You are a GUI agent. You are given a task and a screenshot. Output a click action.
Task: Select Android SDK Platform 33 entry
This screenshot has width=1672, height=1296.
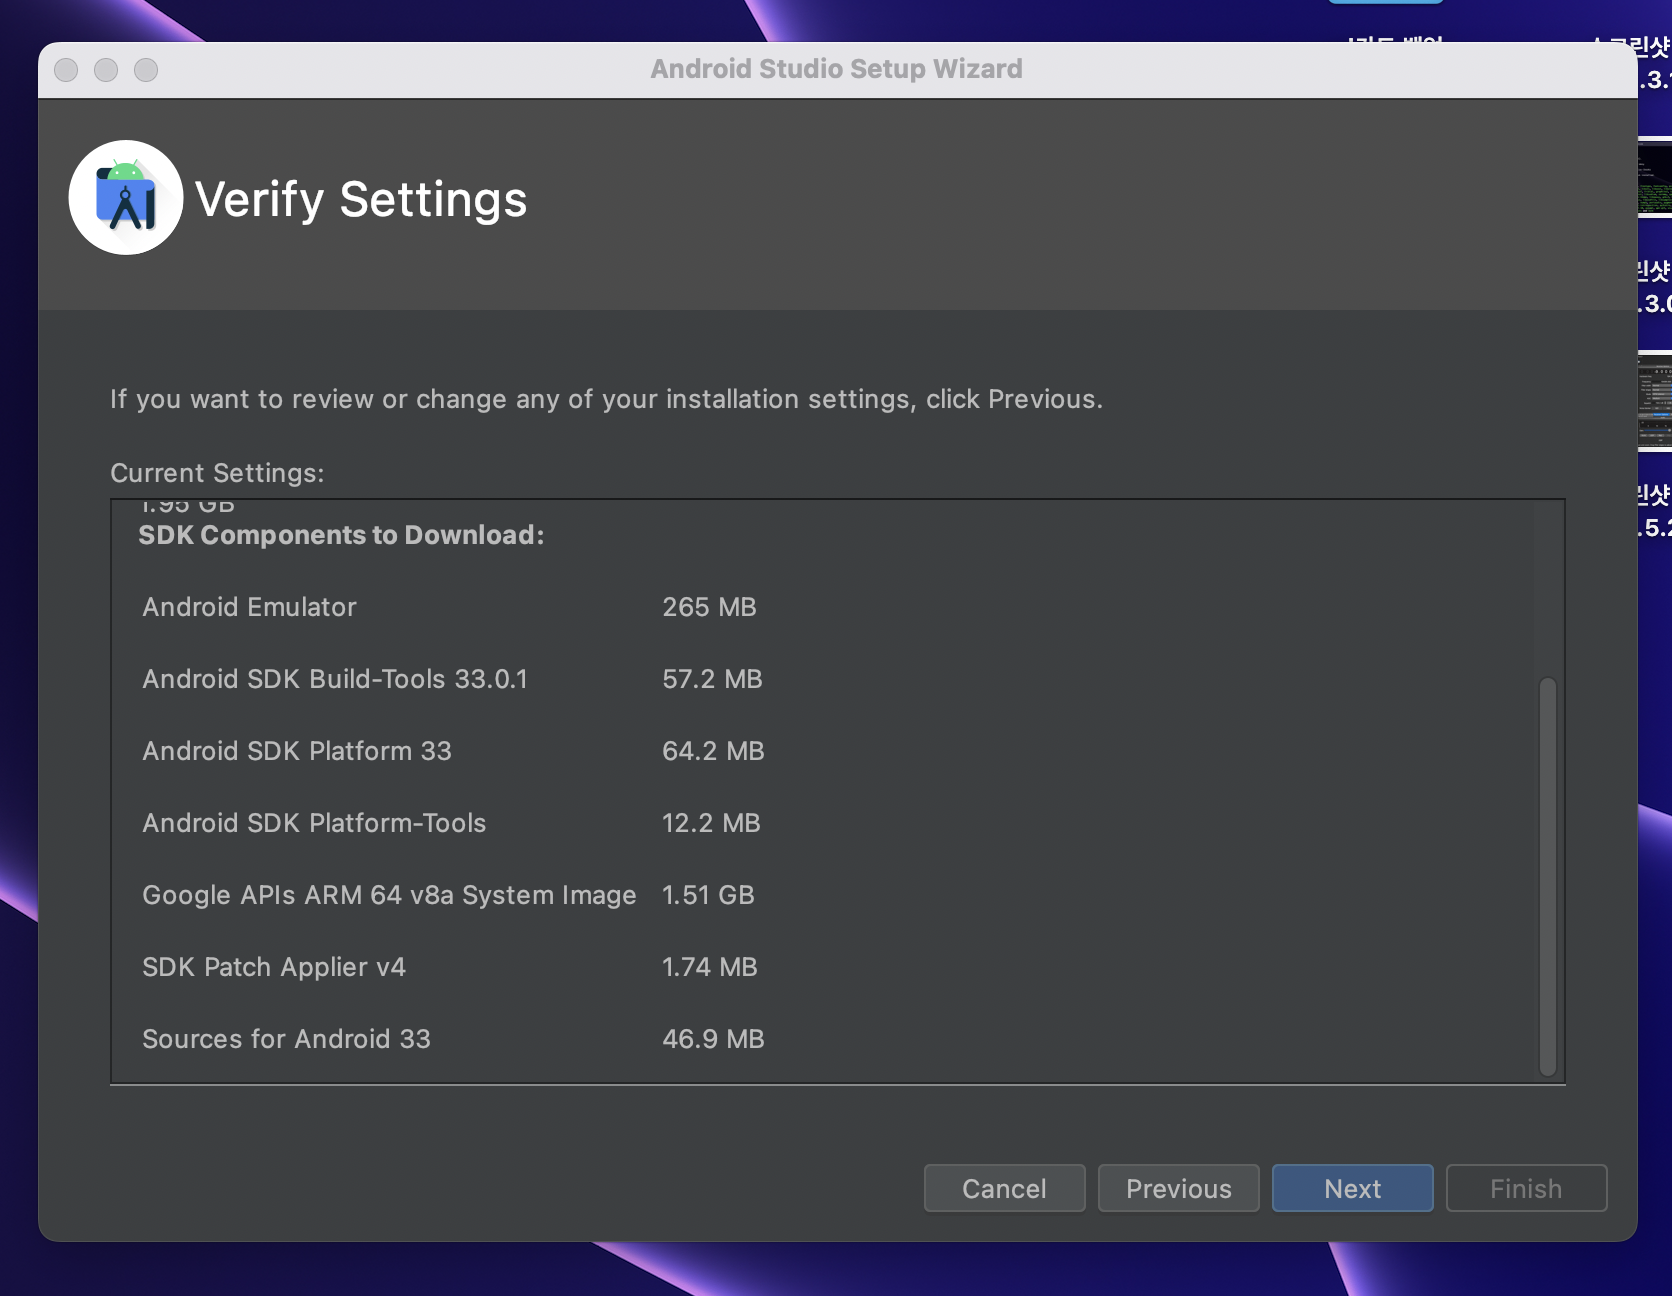pyautogui.click(x=297, y=751)
